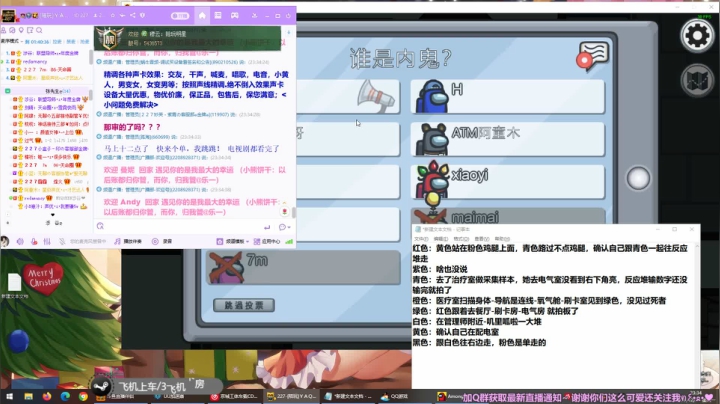Open the Notepad 帮助 menu
720x404 pixels.
coord(502,239)
